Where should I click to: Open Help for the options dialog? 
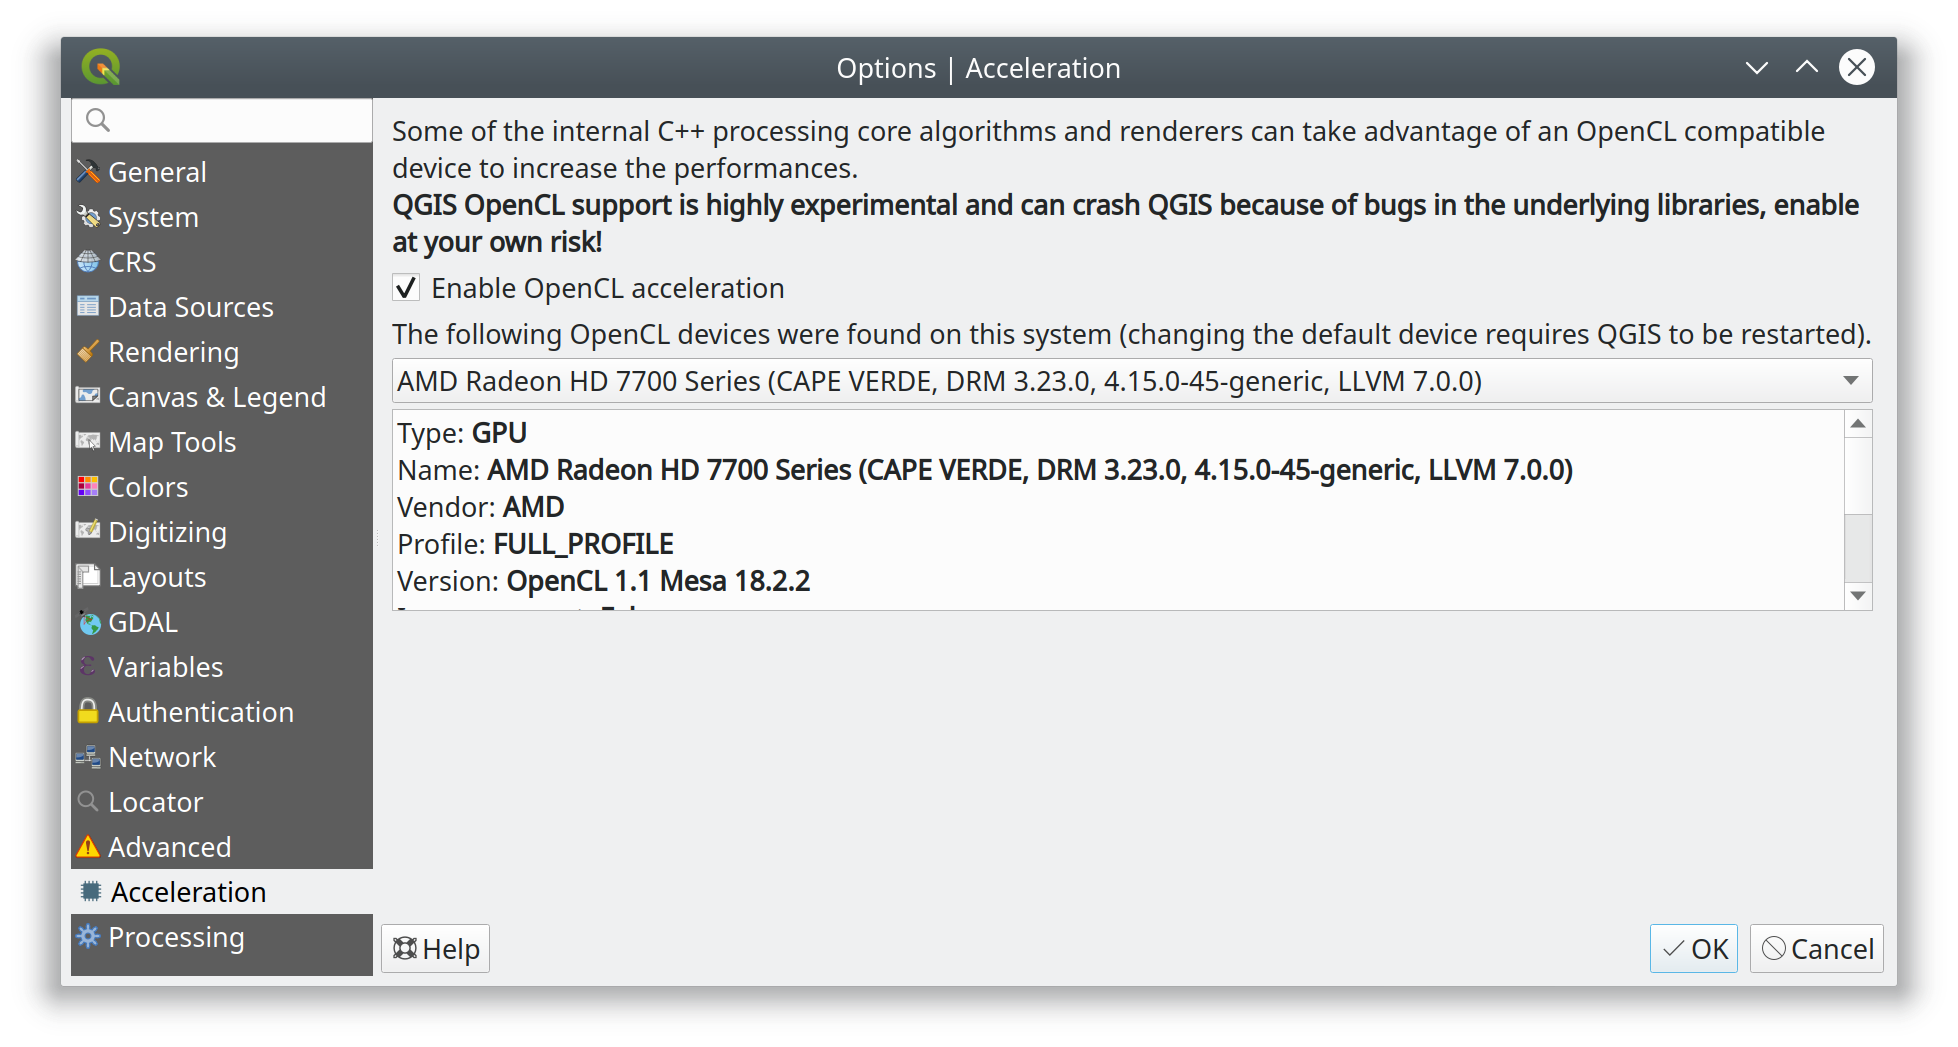point(435,948)
